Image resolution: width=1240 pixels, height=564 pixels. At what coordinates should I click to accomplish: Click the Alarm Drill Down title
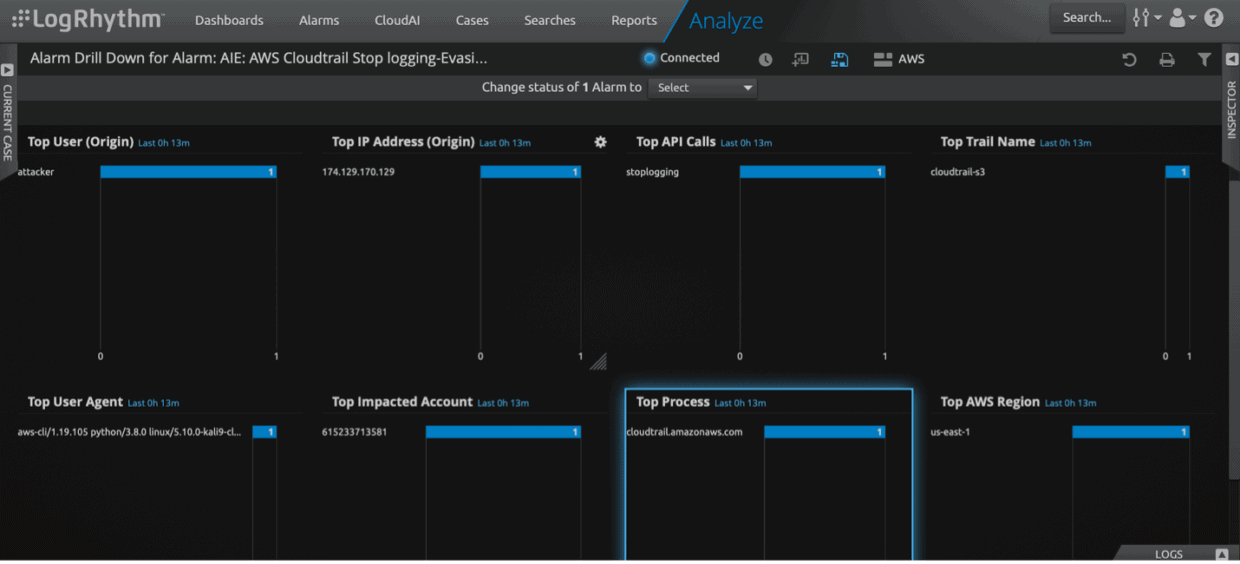pos(259,59)
